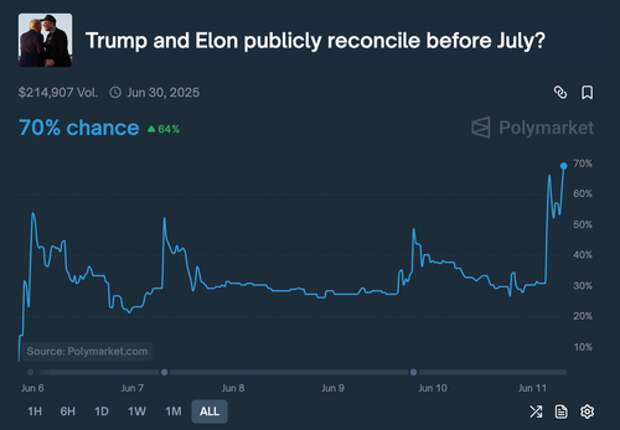Click the Polymarket logo watermark
The height and width of the screenshot is (430, 620).
(x=532, y=127)
